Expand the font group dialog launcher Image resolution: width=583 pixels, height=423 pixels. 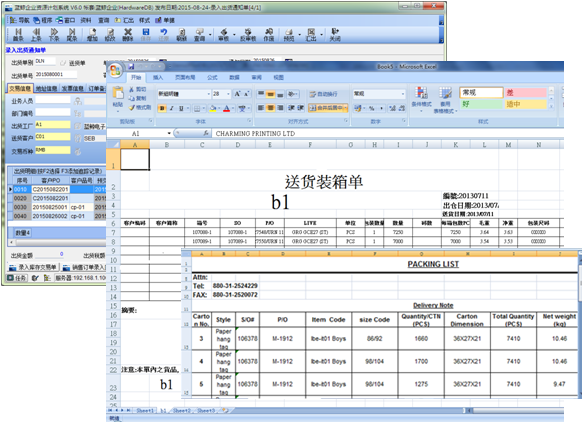click(249, 121)
